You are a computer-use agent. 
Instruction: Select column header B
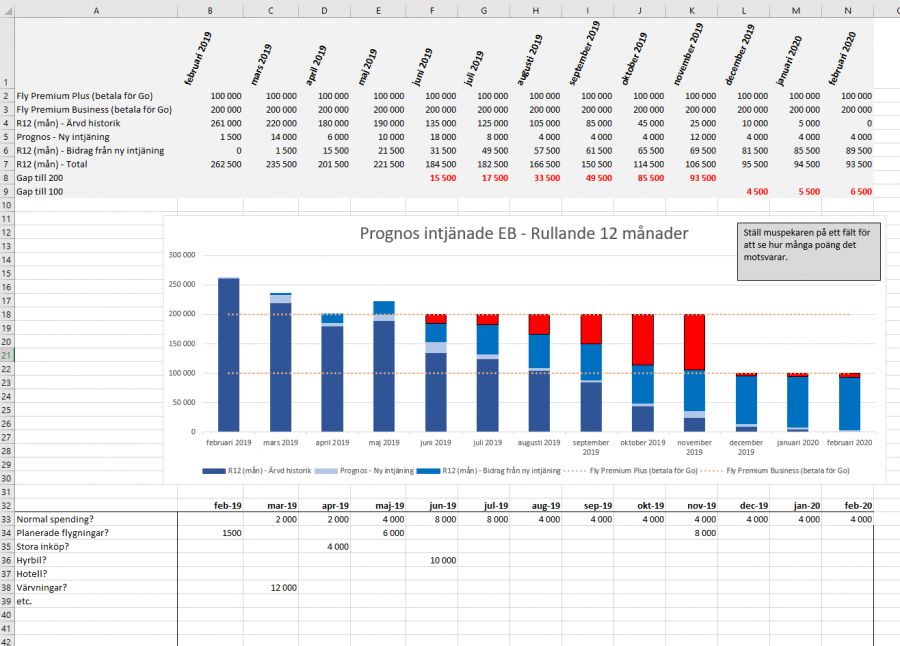click(x=209, y=10)
